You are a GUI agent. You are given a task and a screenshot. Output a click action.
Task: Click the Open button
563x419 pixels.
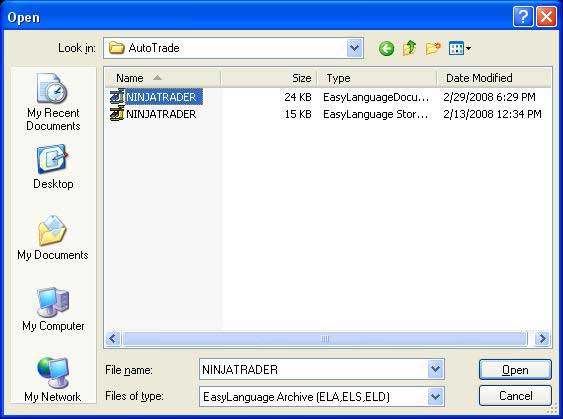(515, 369)
